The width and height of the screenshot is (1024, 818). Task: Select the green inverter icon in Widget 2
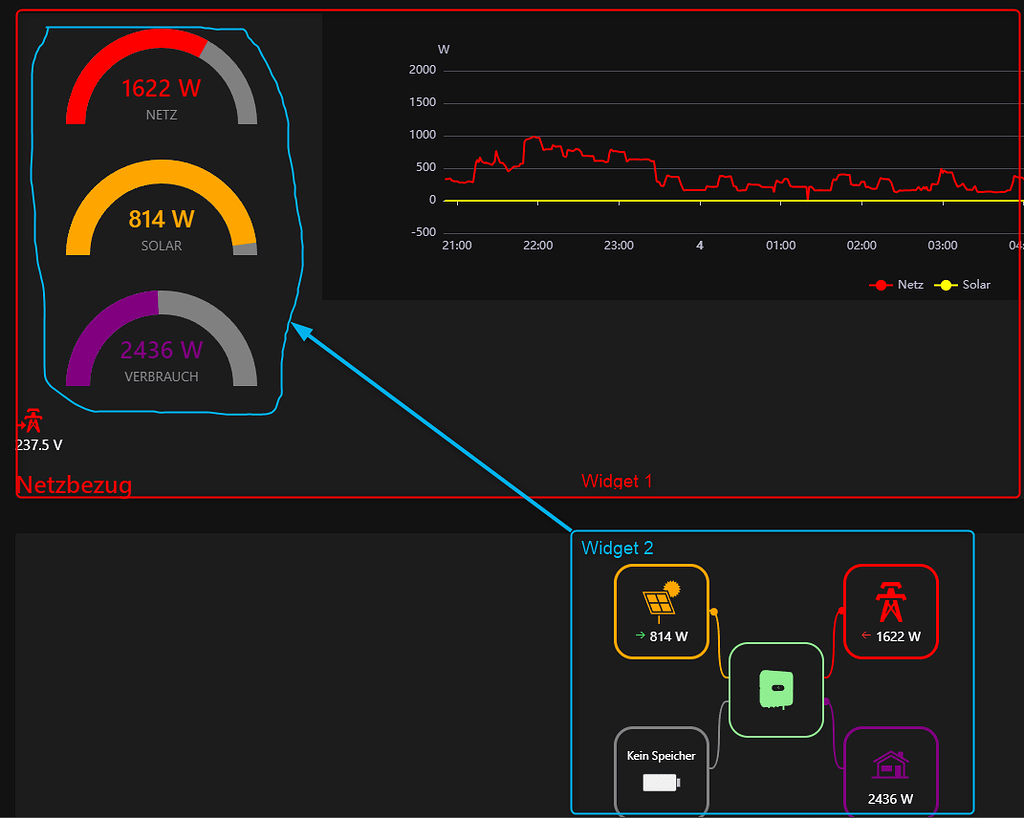coord(777,689)
